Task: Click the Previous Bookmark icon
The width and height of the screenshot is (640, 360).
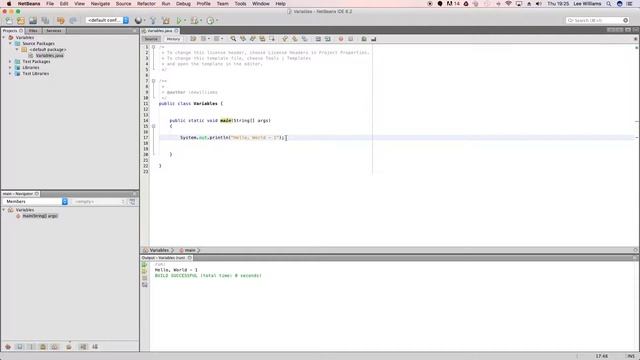Action: 285,39
